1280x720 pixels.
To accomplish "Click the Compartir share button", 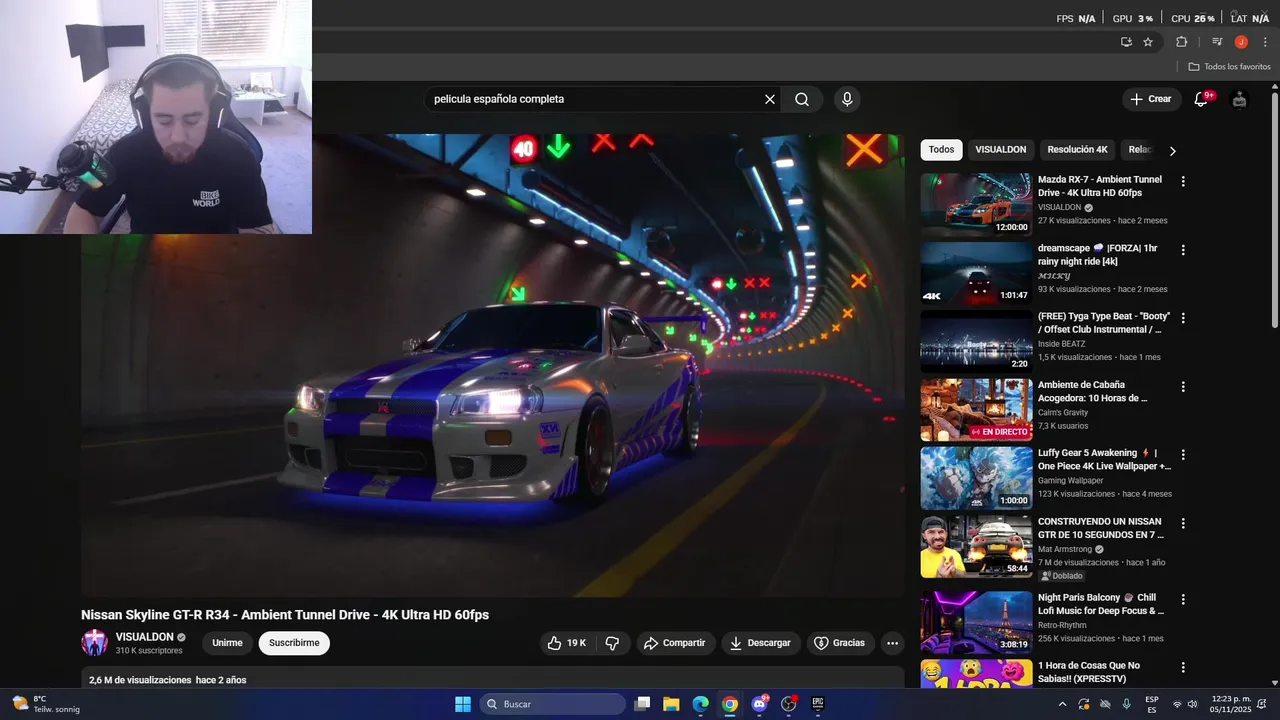I will pyautogui.click(x=675, y=643).
